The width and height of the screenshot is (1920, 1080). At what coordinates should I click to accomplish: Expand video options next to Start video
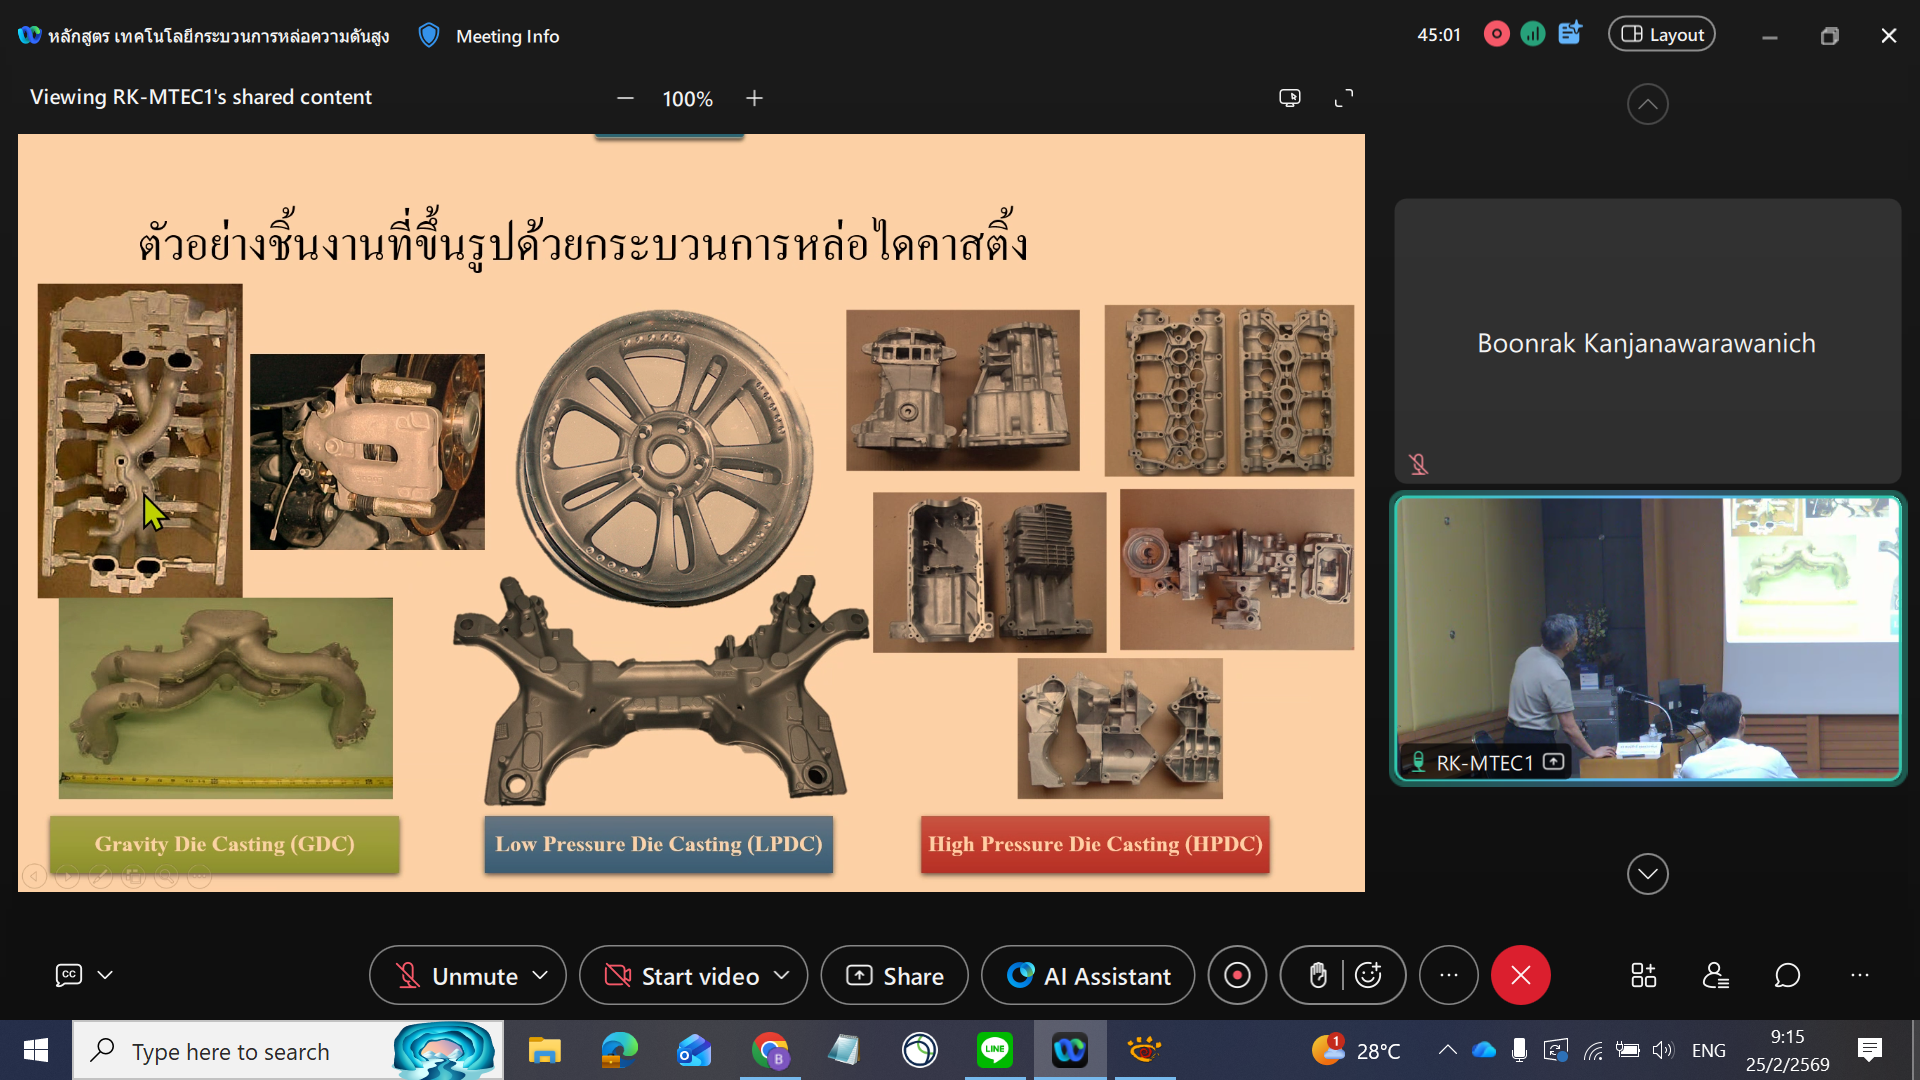pos(782,975)
